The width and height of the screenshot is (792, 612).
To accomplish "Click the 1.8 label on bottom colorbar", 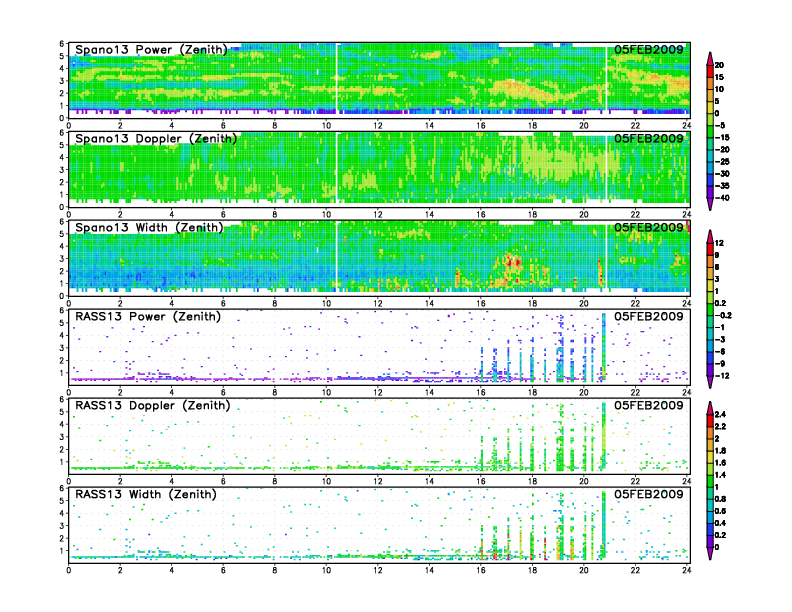I will click(721, 450).
